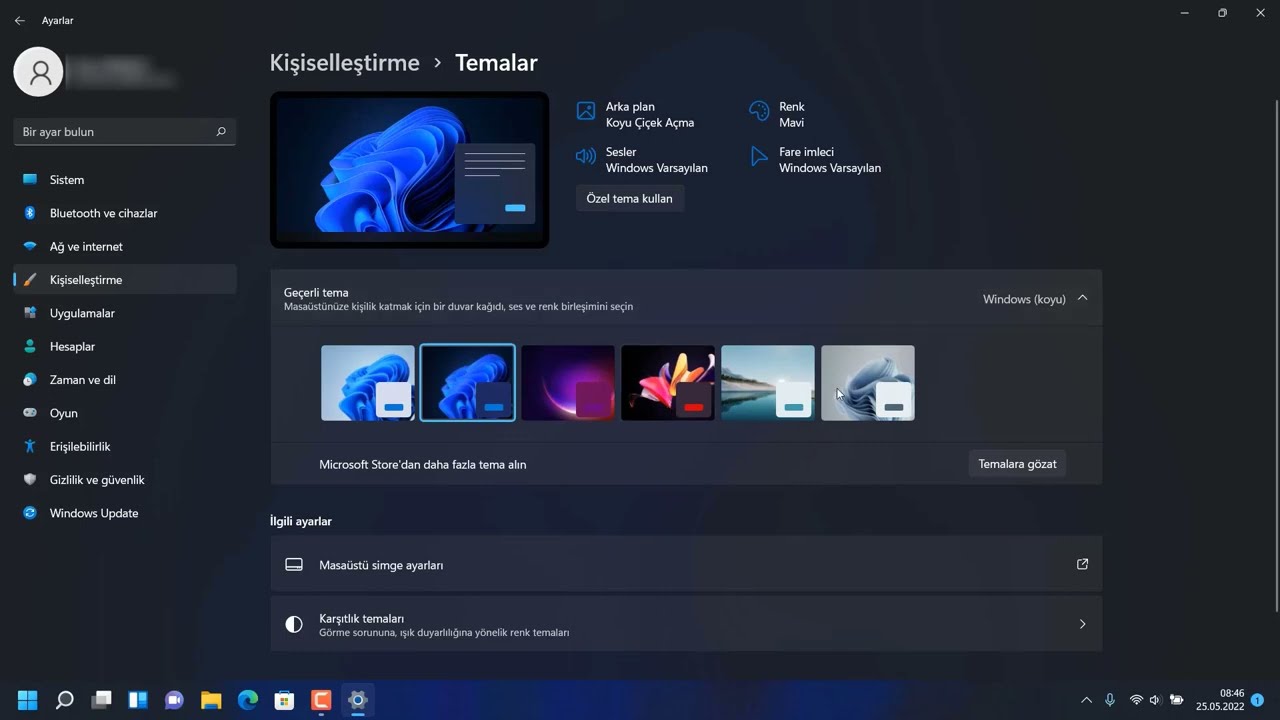Click Kişiselleştirme breadcrumb link

pyautogui.click(x=344, y=62)
